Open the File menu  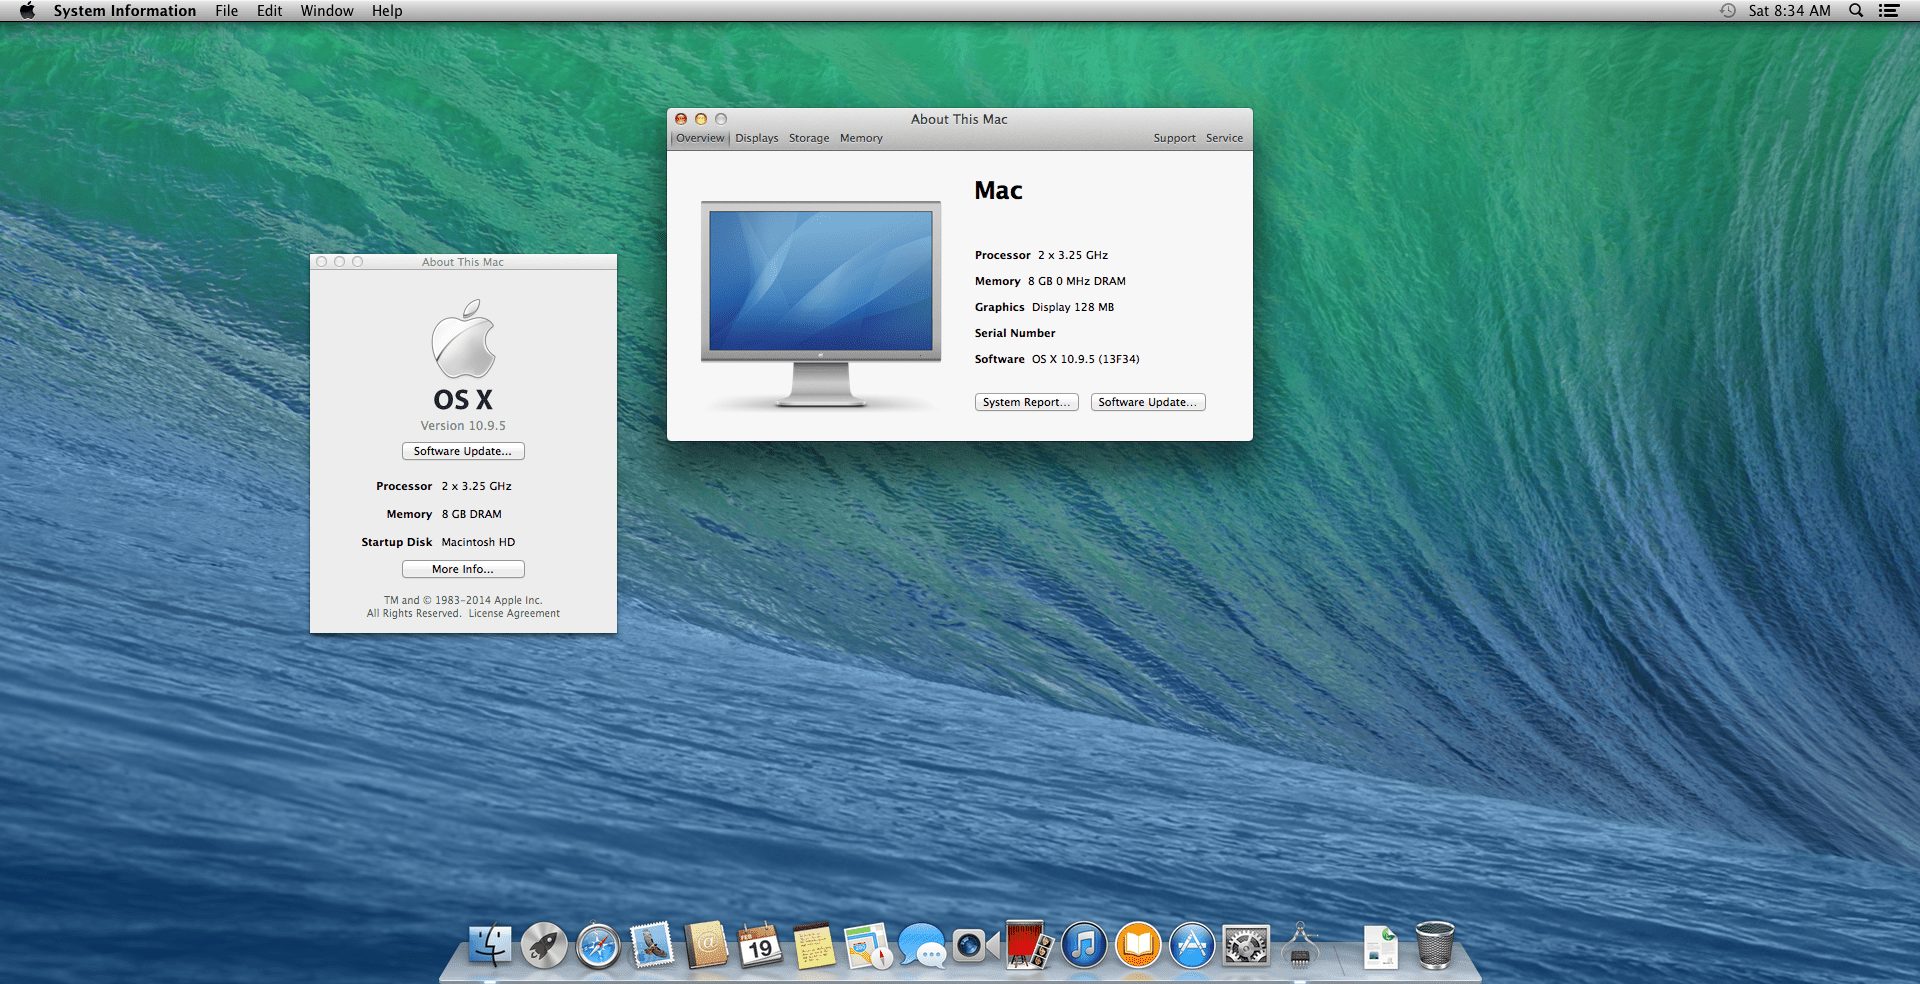[x=227, y=11]
